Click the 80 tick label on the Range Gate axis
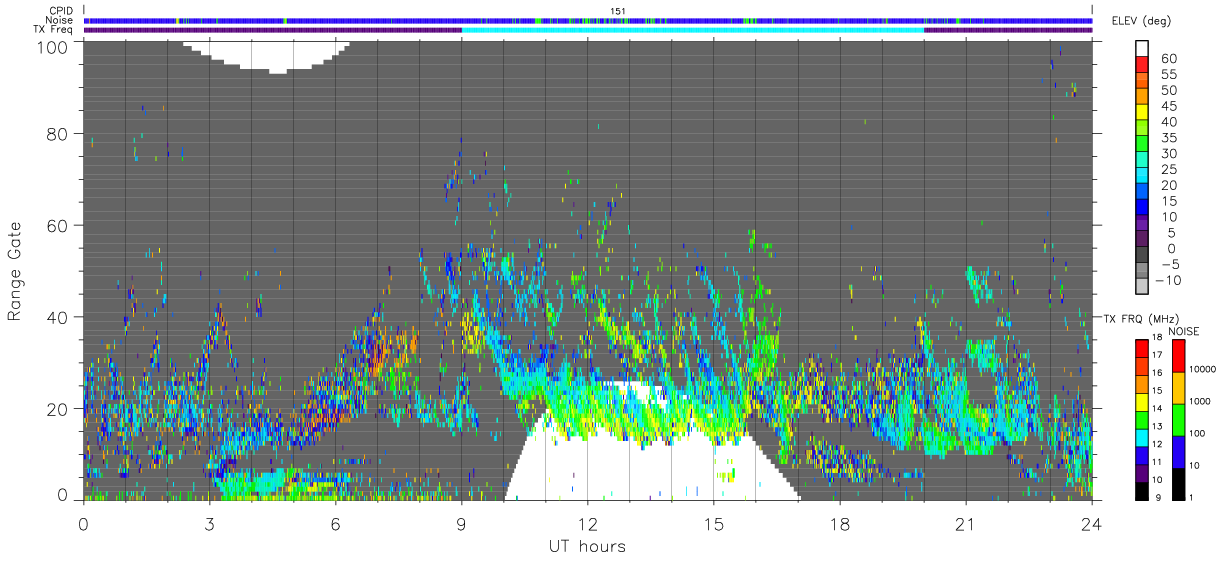 58,134
